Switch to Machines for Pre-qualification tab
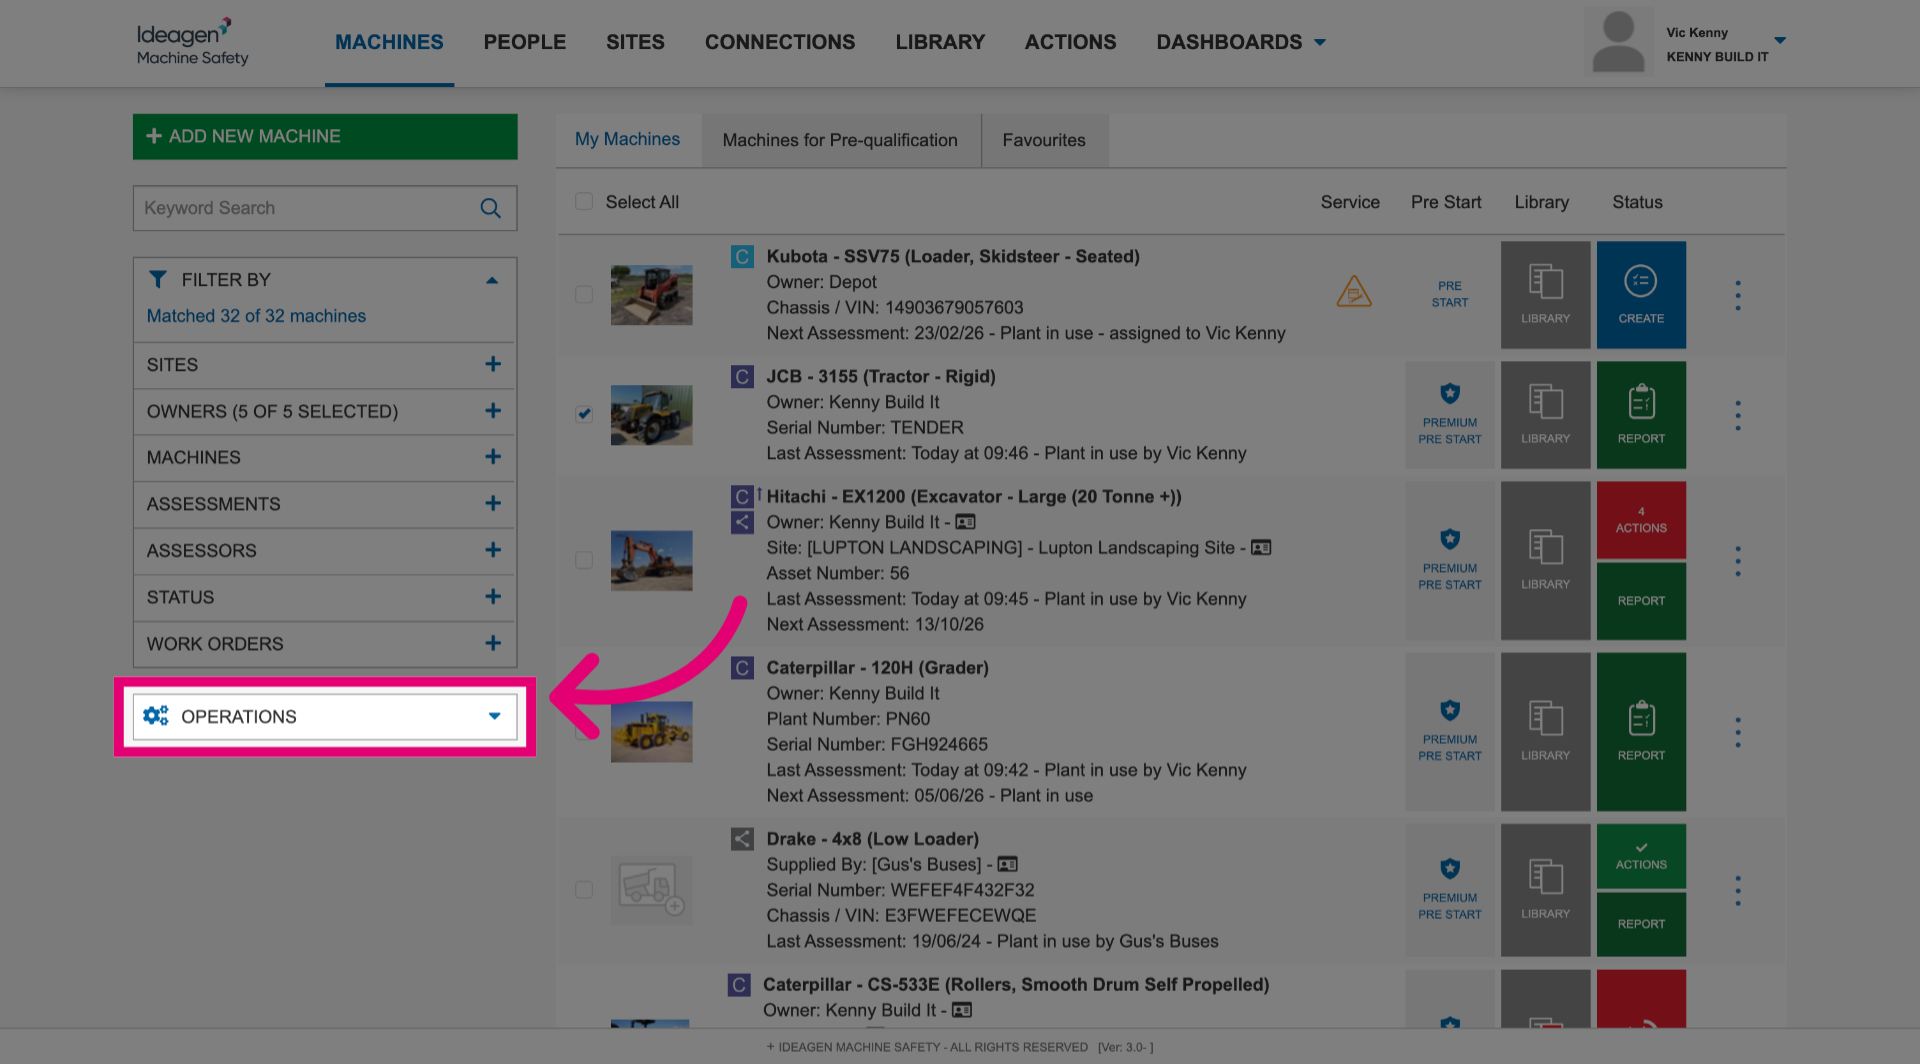Screen dimensions: 1920x1064 (x=840, y=140)
